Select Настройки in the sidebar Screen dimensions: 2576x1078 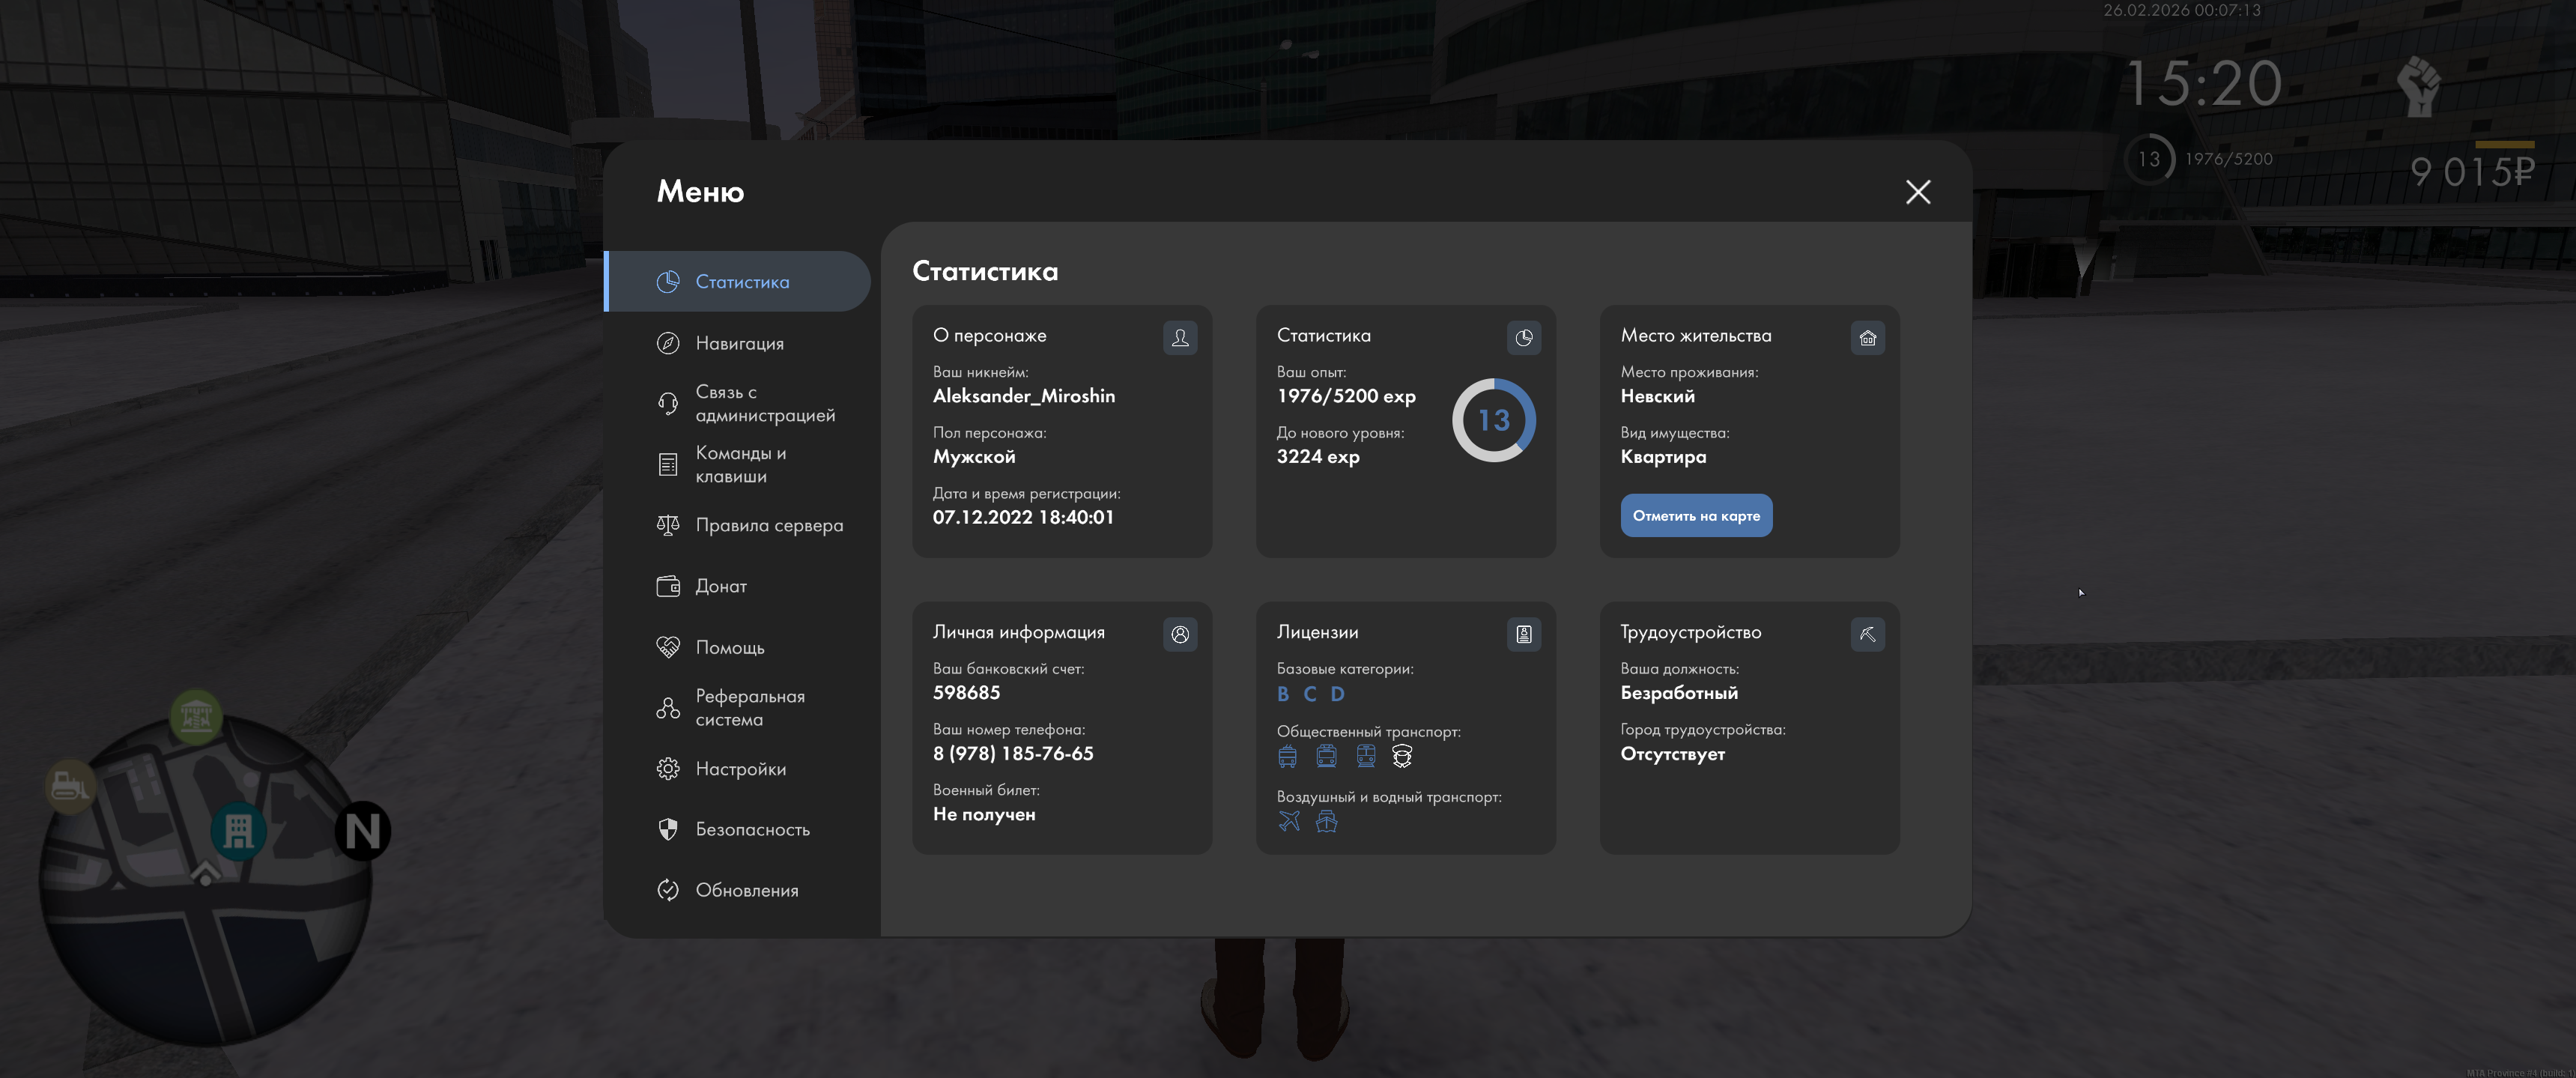(740, 769)
